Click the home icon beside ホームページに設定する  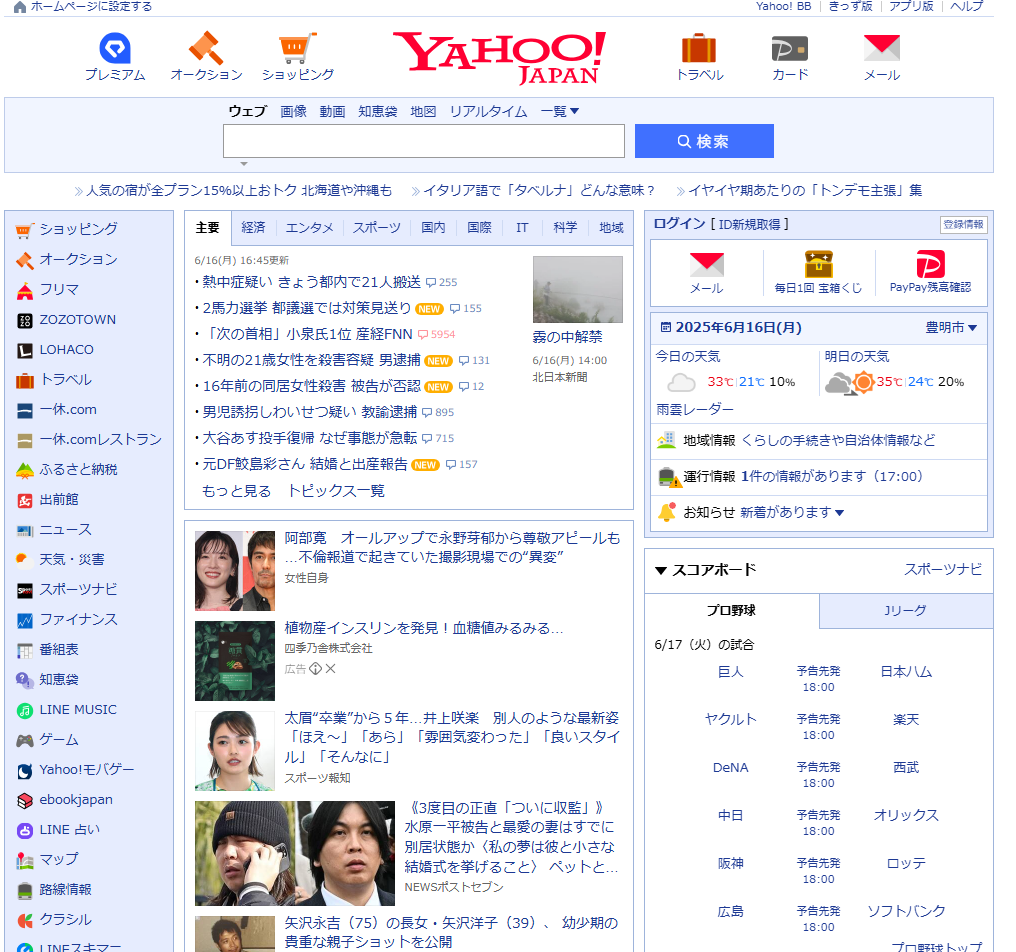(19, 7)
